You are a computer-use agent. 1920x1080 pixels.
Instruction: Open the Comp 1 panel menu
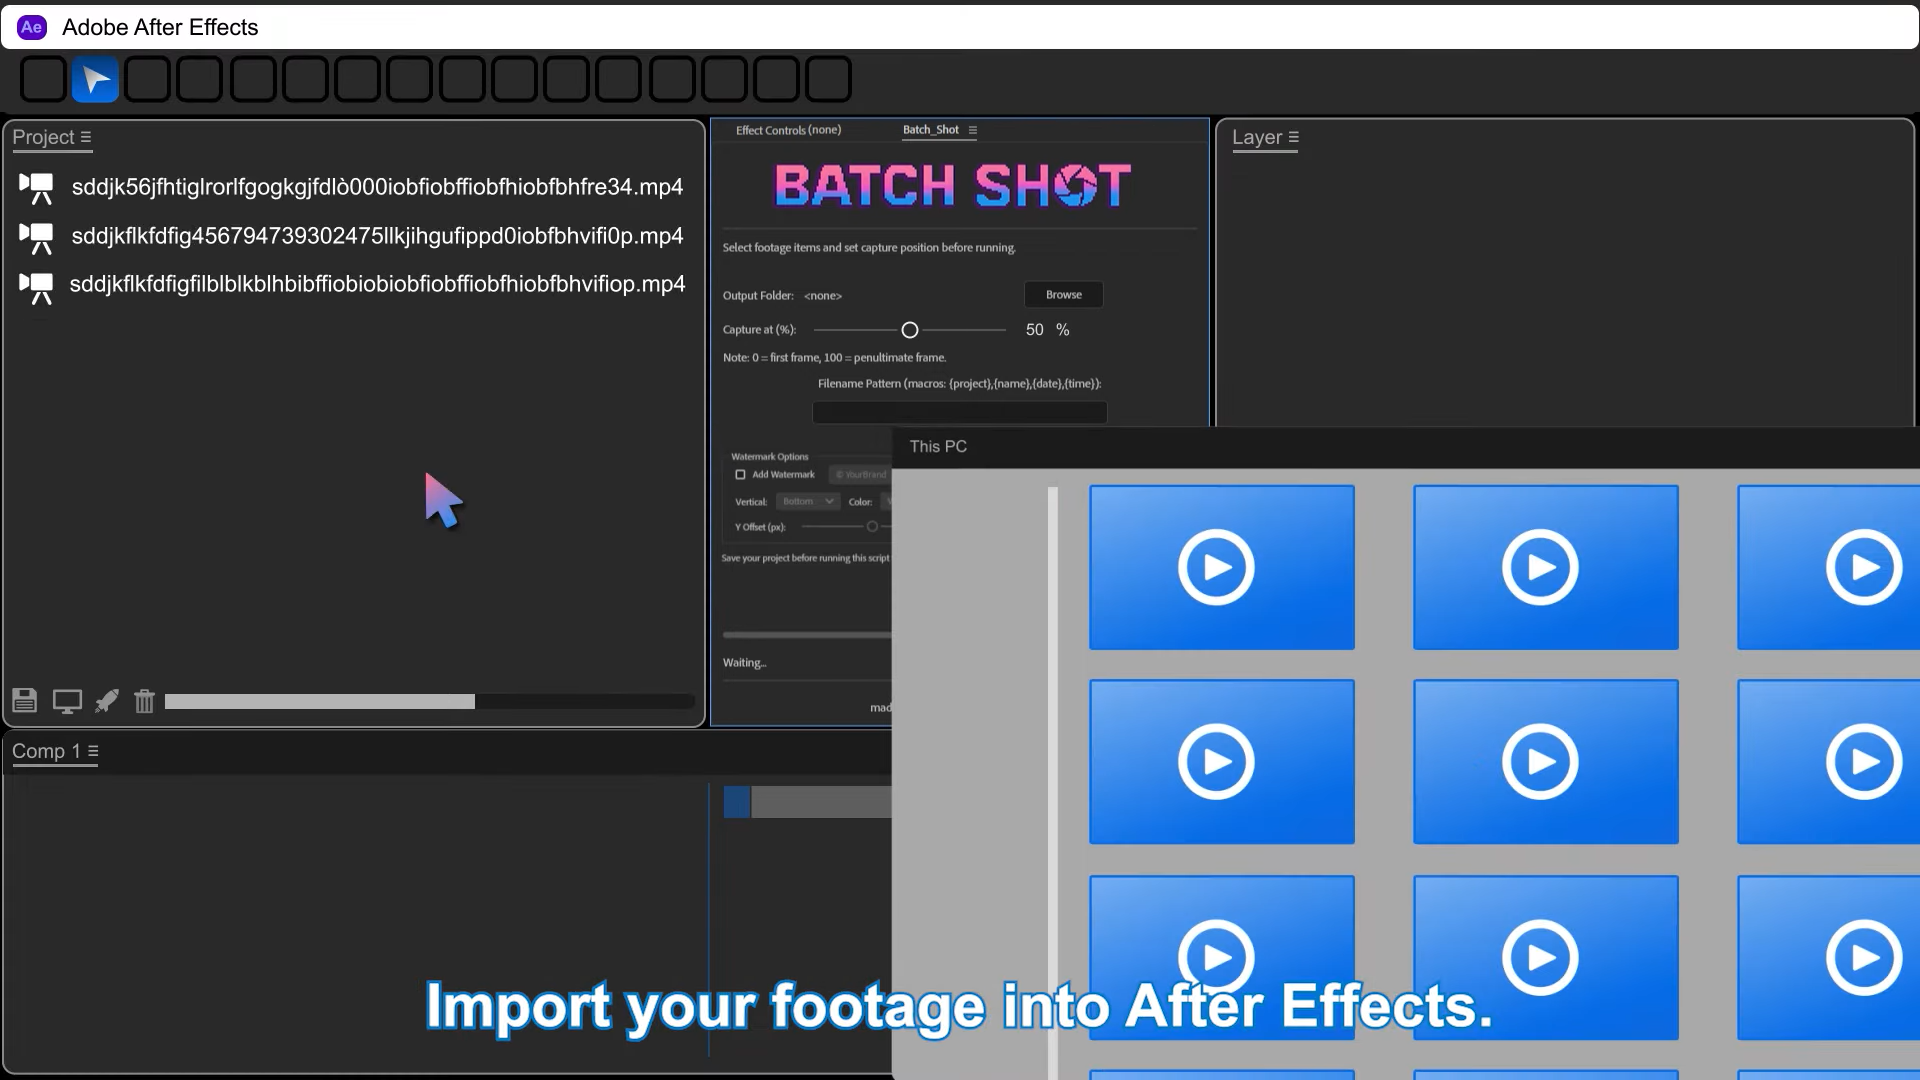pyautogui.click(x=93, y=751)
